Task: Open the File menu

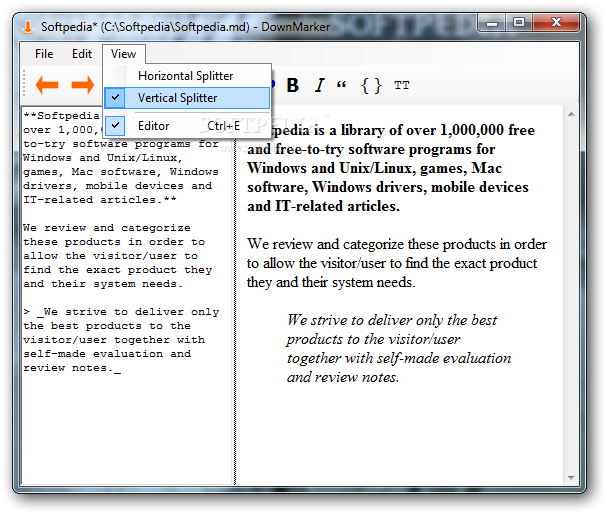Action: click(44, 54)
